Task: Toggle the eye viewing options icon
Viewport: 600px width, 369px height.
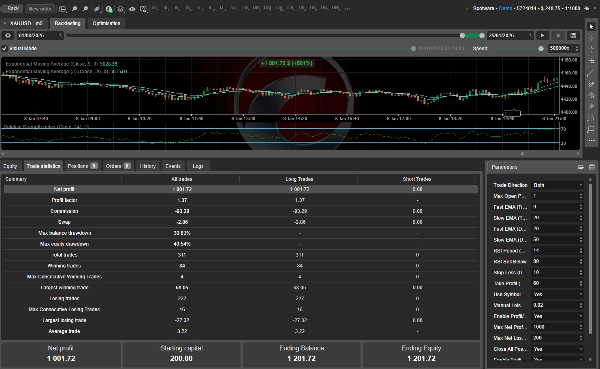Action: [x=132, y=8]
